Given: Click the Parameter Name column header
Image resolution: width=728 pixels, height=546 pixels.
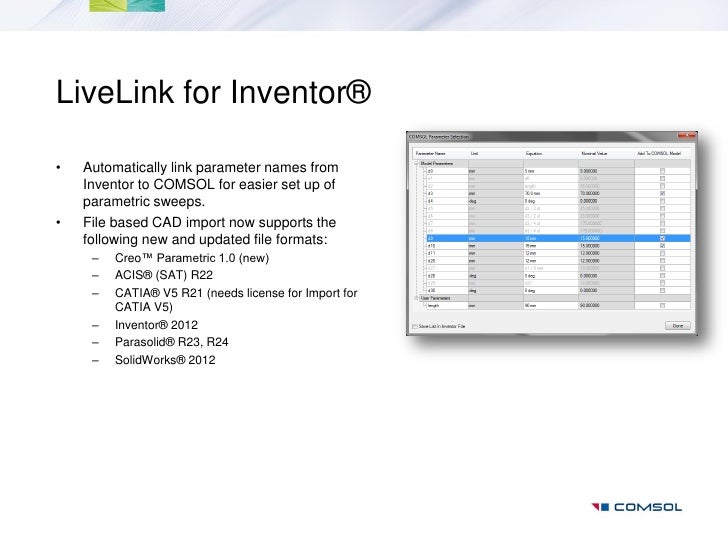Looking at the screenshot, I should coord(430,153).
